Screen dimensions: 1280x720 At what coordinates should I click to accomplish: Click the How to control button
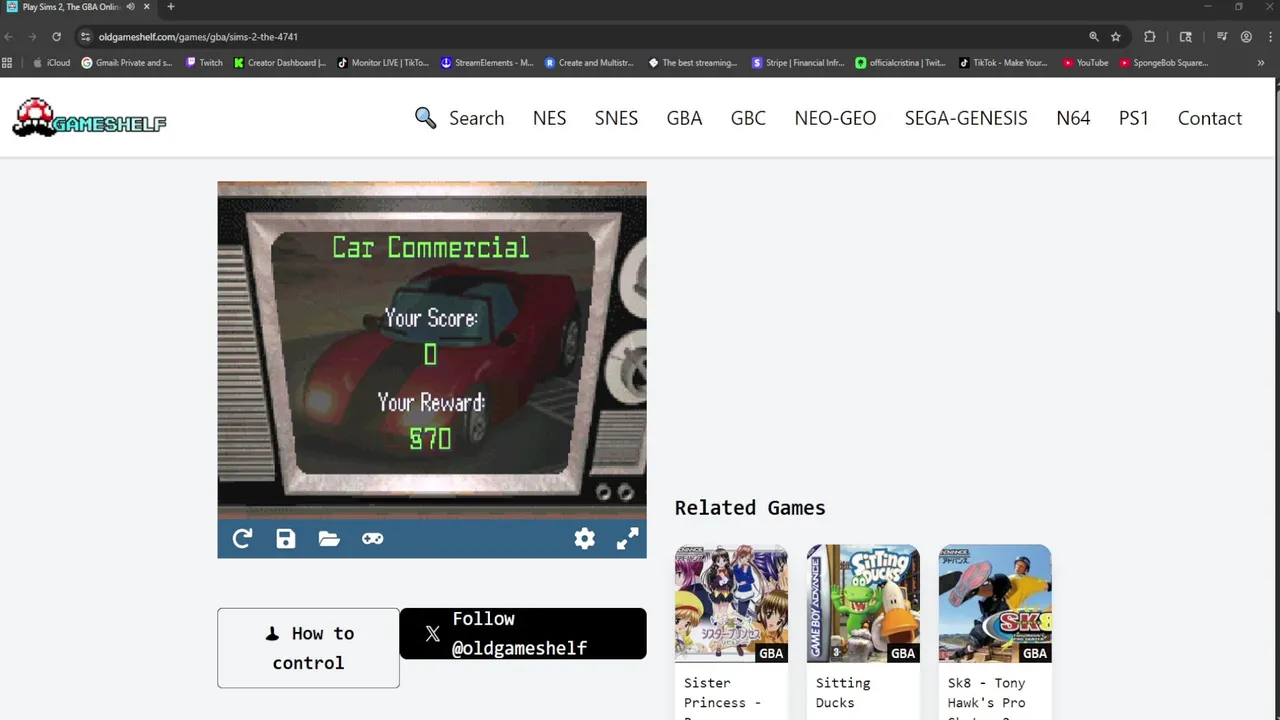[x=308, y=648]
